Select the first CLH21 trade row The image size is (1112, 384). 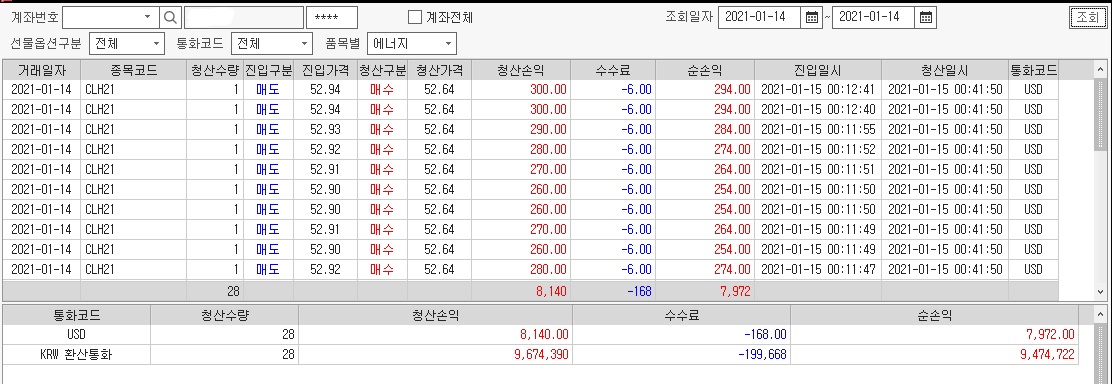pyautogui.click(x=530, y=89)
